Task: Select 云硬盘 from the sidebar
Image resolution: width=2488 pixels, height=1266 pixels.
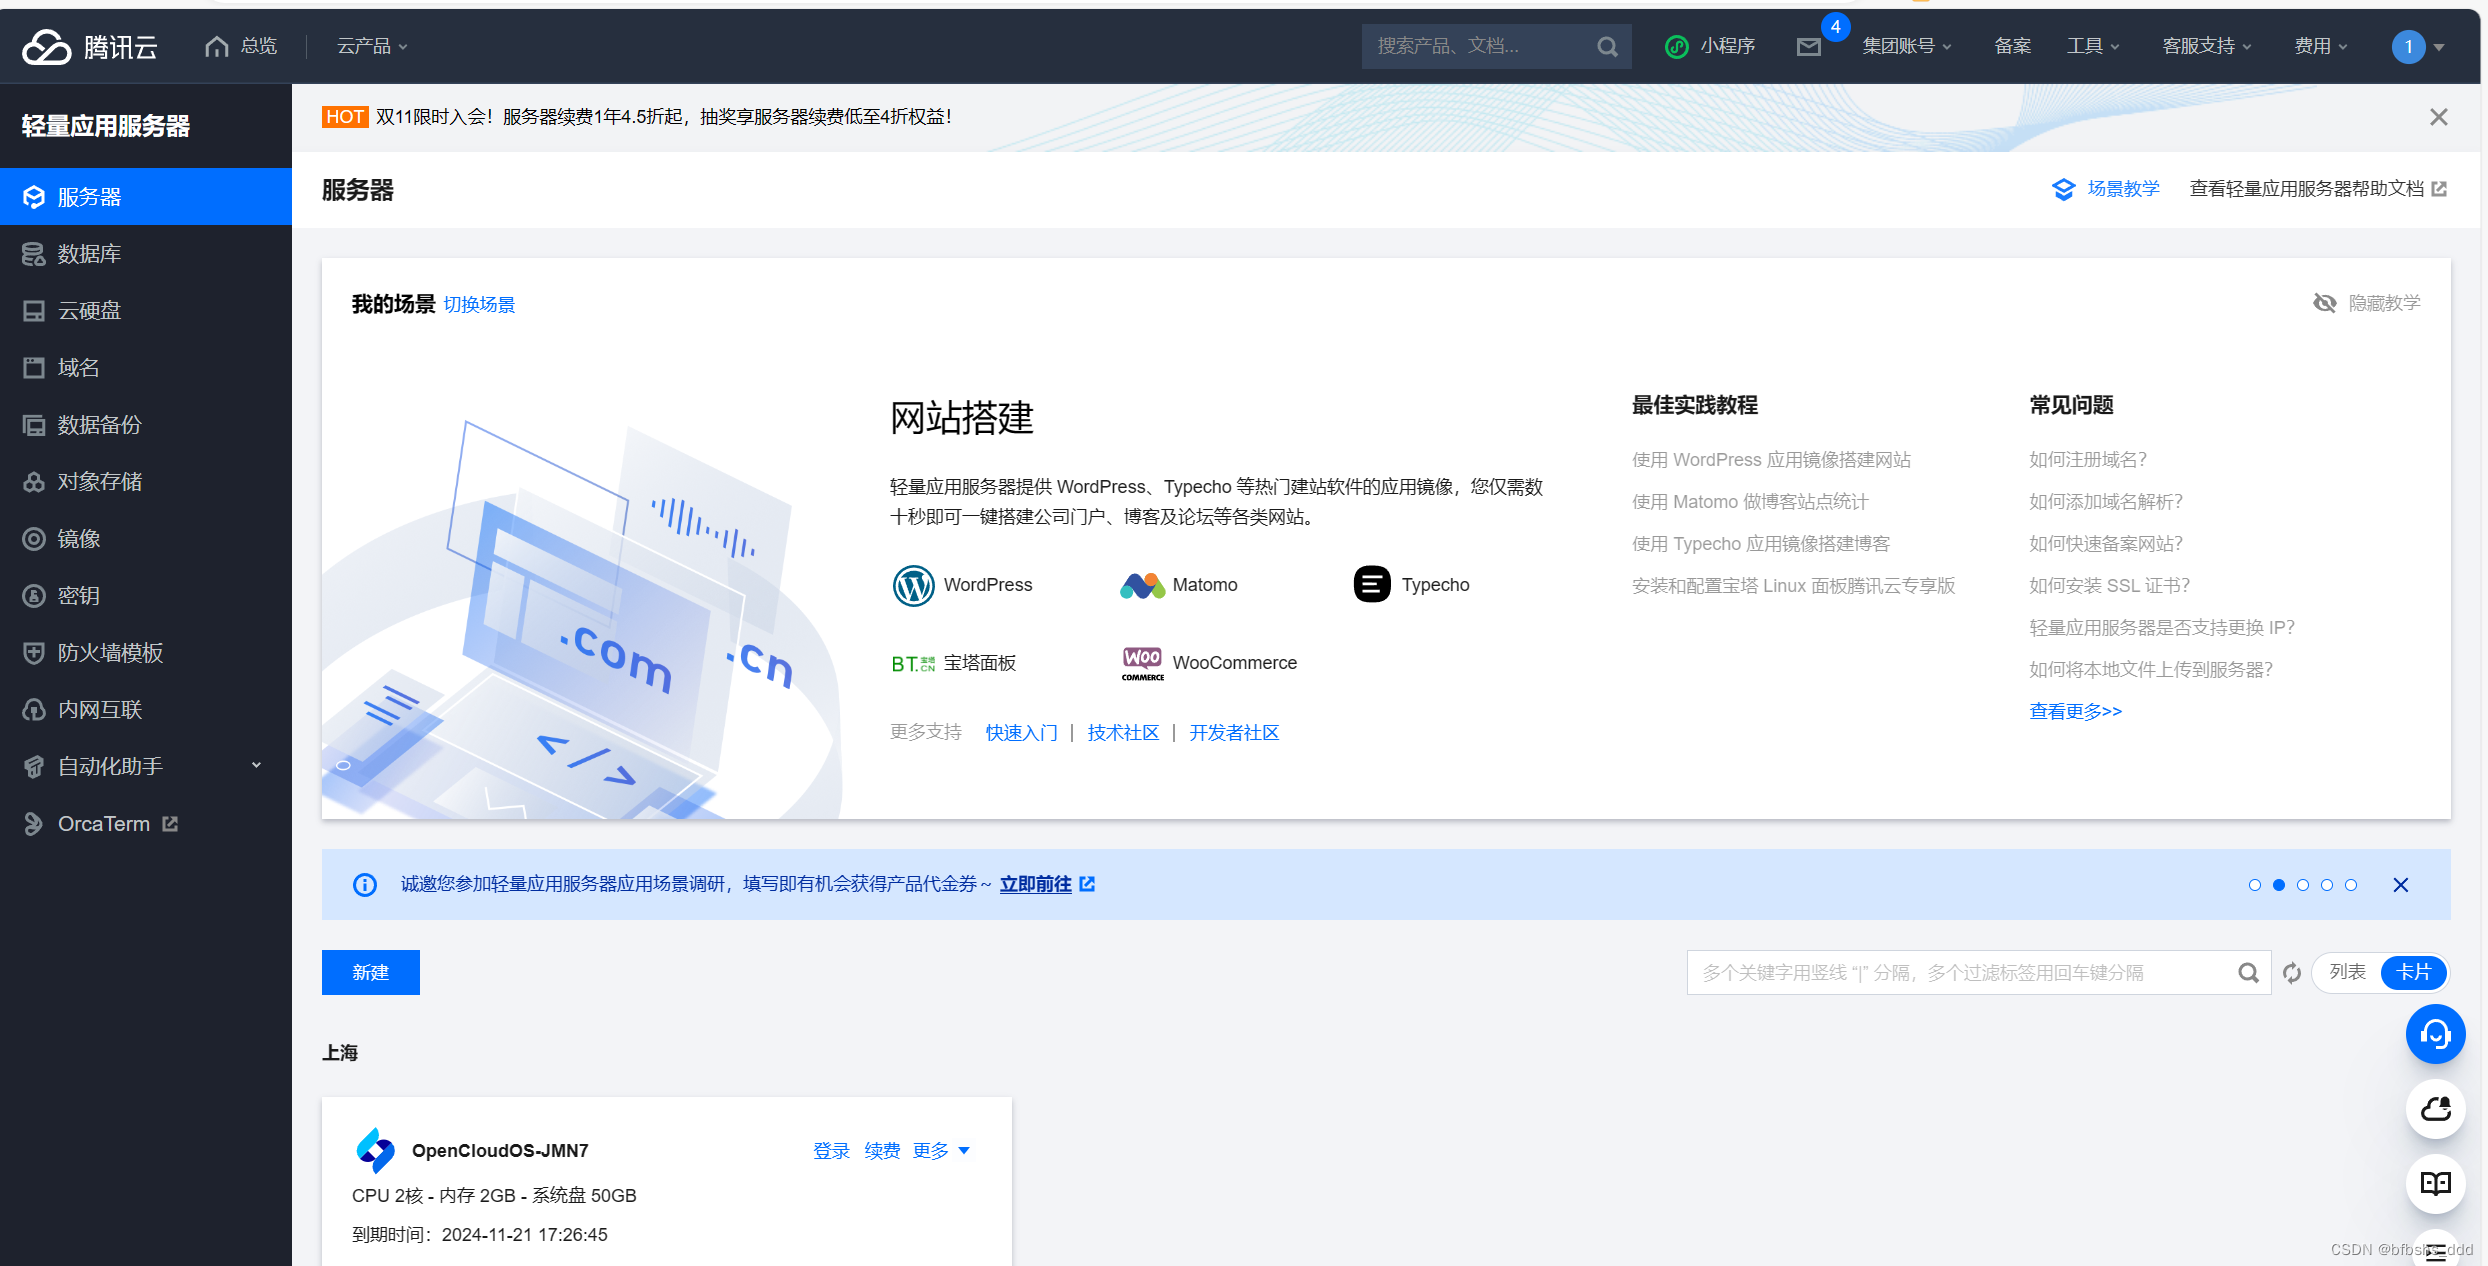Action: [88, 310]
